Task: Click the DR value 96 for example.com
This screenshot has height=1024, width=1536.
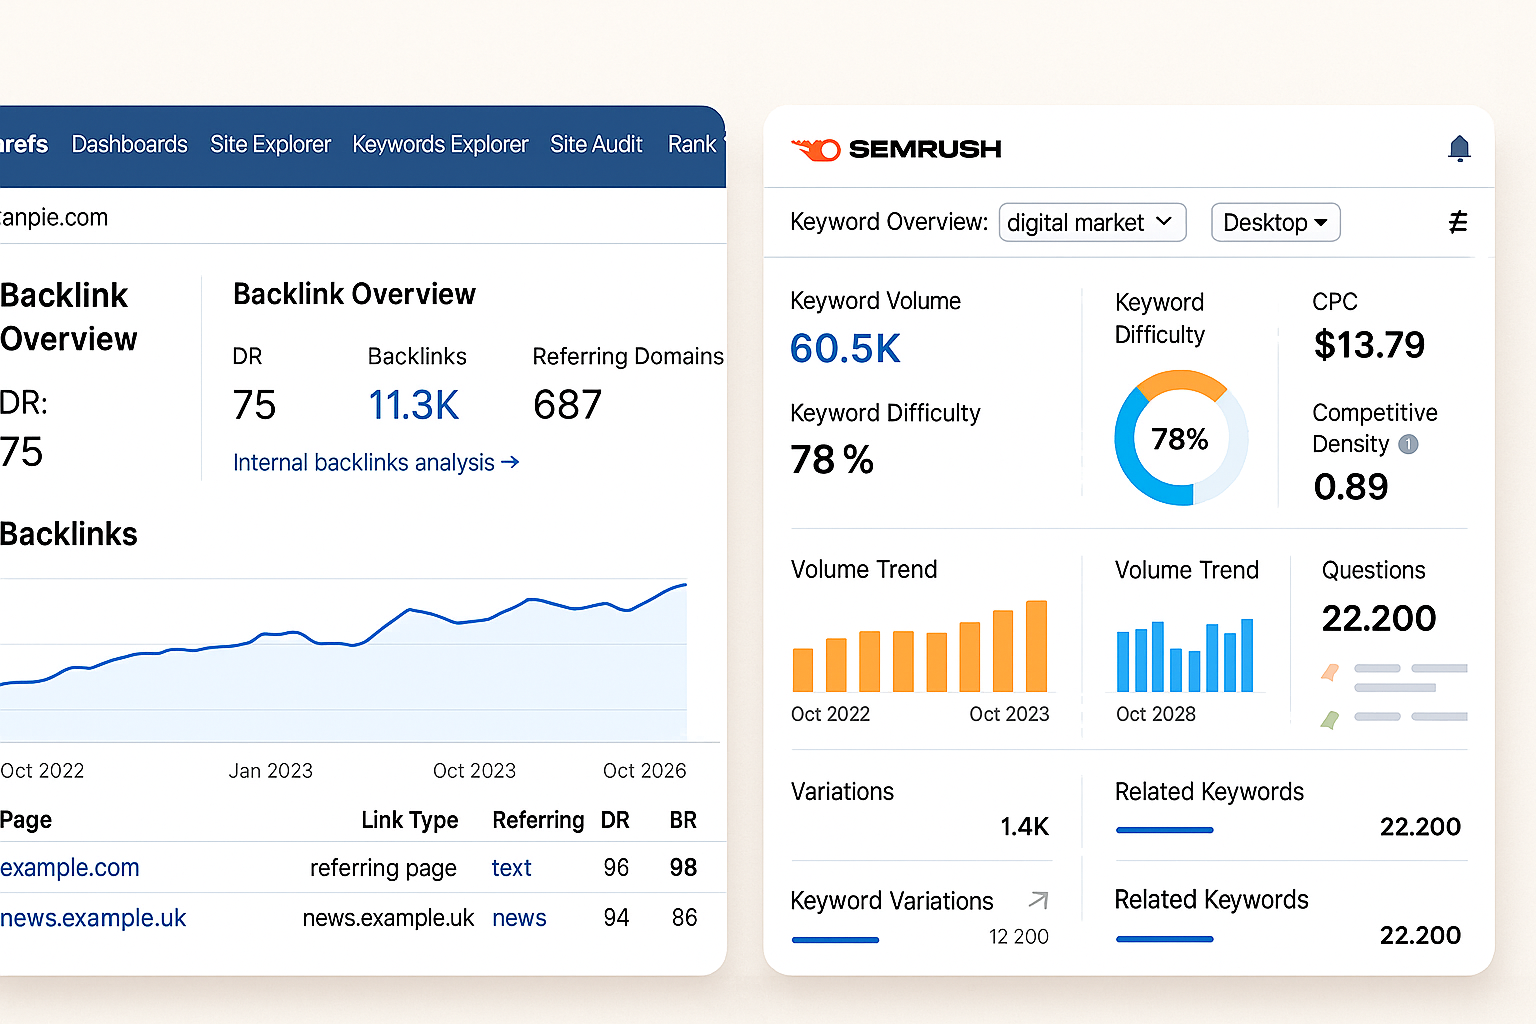Action: click(x=616, y=868)
